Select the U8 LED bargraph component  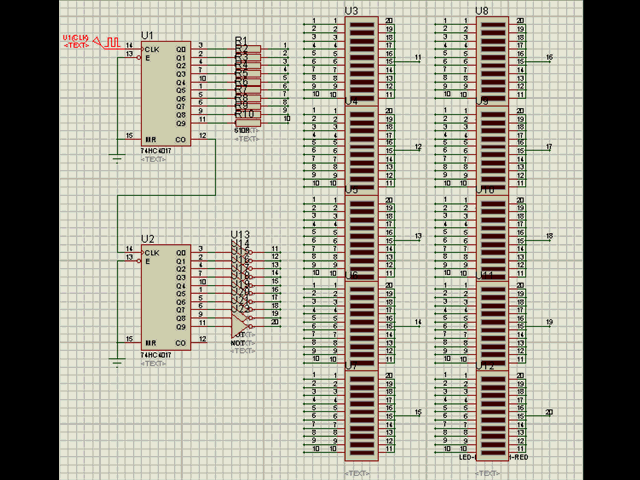(493, 60)
